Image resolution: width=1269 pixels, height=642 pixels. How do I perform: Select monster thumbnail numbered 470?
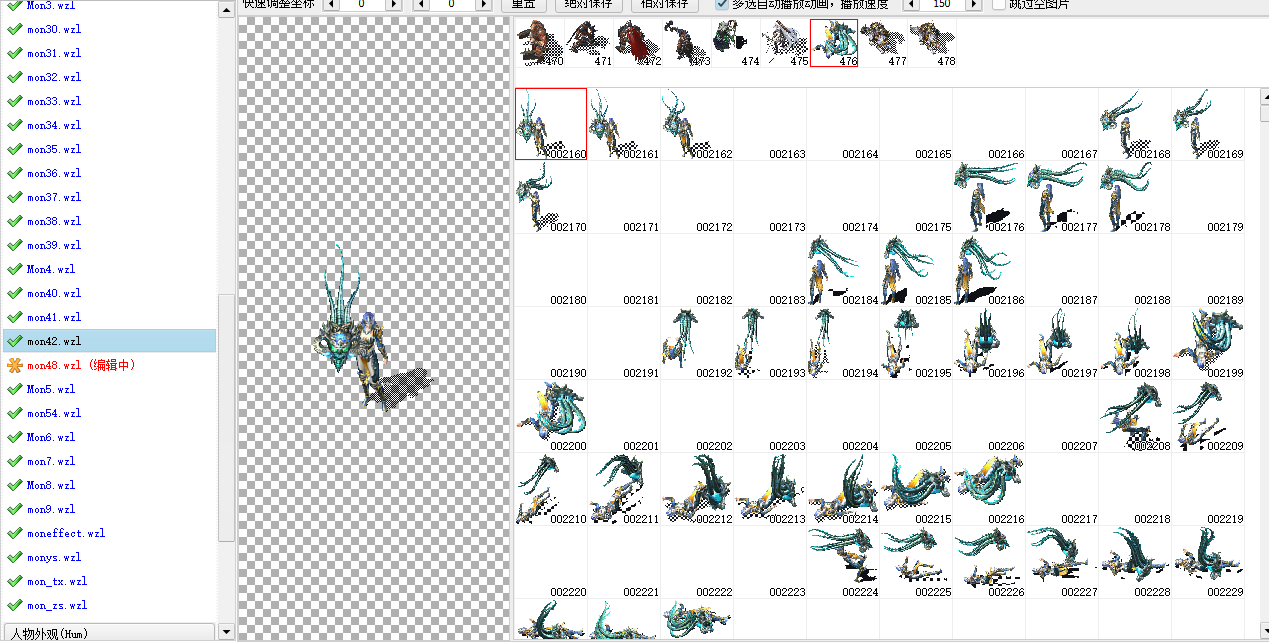tap(539, 43)
